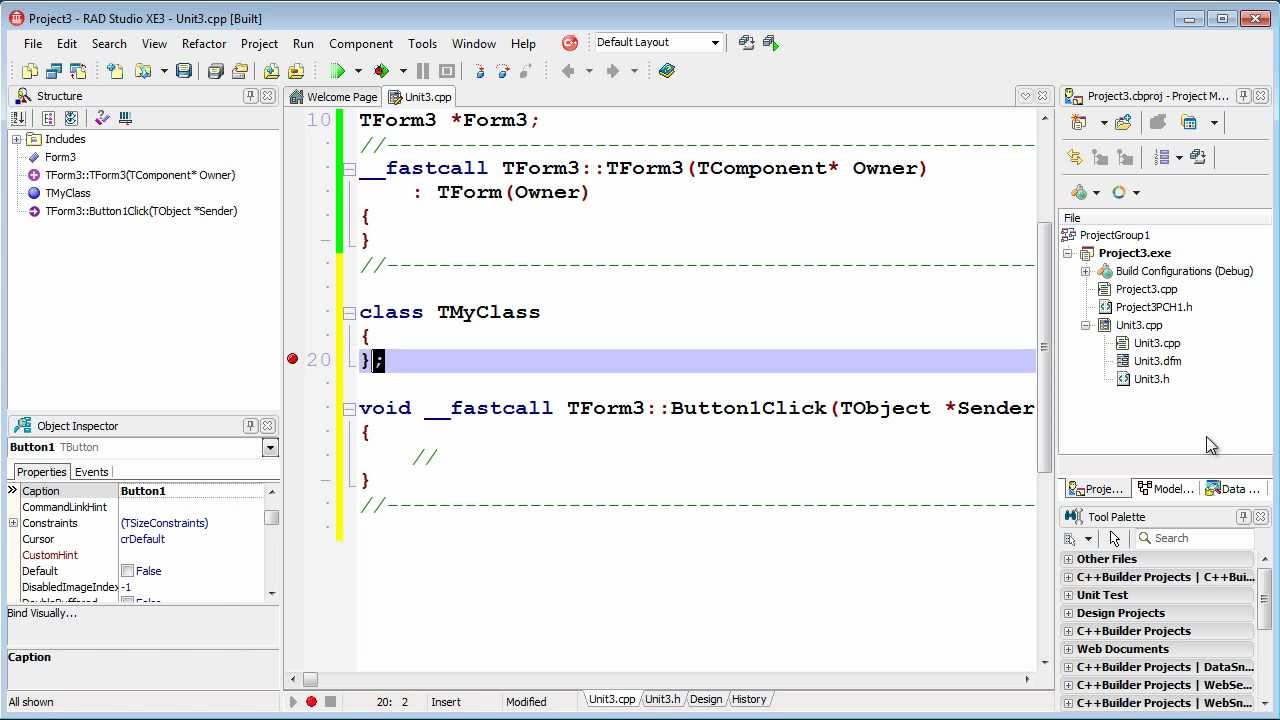The image size is (1280, 720).
Task: Click the Structure toolbar help-wand icon
Action: click(x=102, y=118)
